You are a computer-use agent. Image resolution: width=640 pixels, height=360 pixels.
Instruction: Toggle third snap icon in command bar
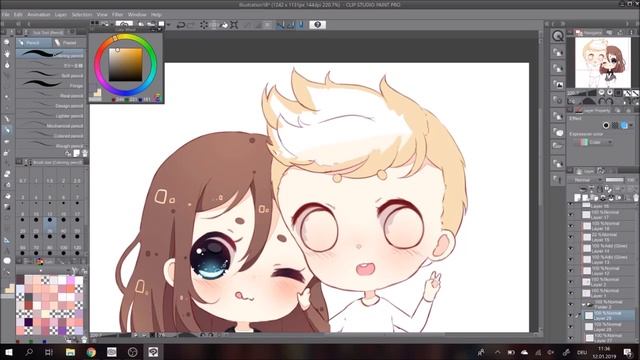tap(300, 25)
